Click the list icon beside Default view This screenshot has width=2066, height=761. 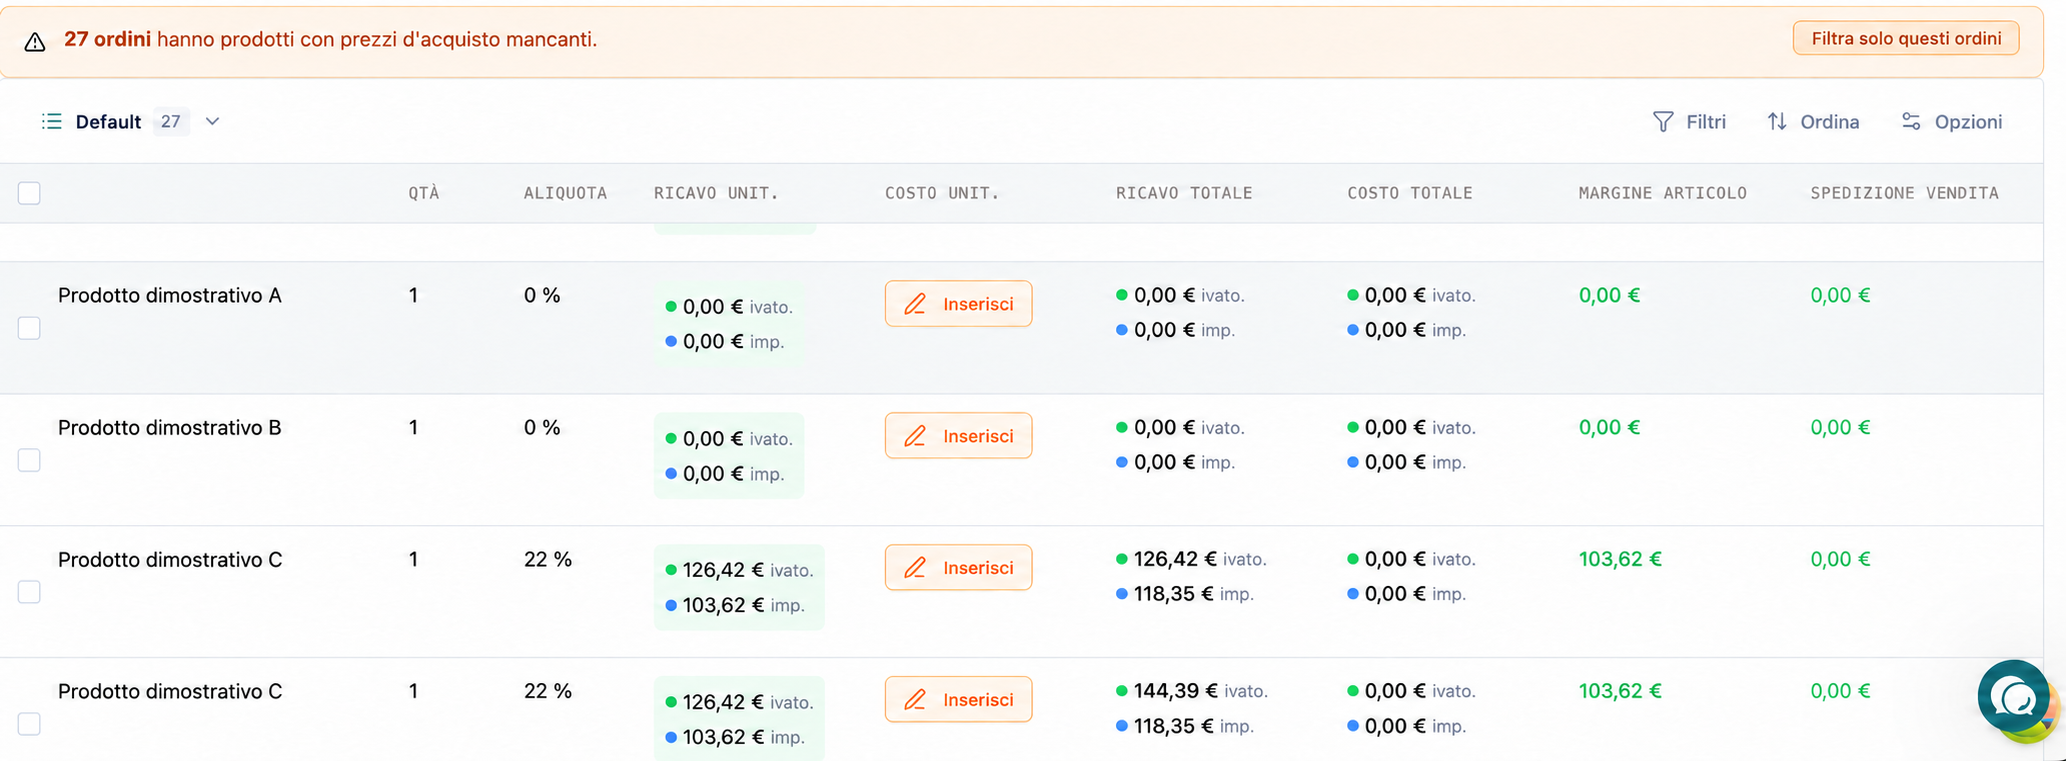(x=52, y=122)
